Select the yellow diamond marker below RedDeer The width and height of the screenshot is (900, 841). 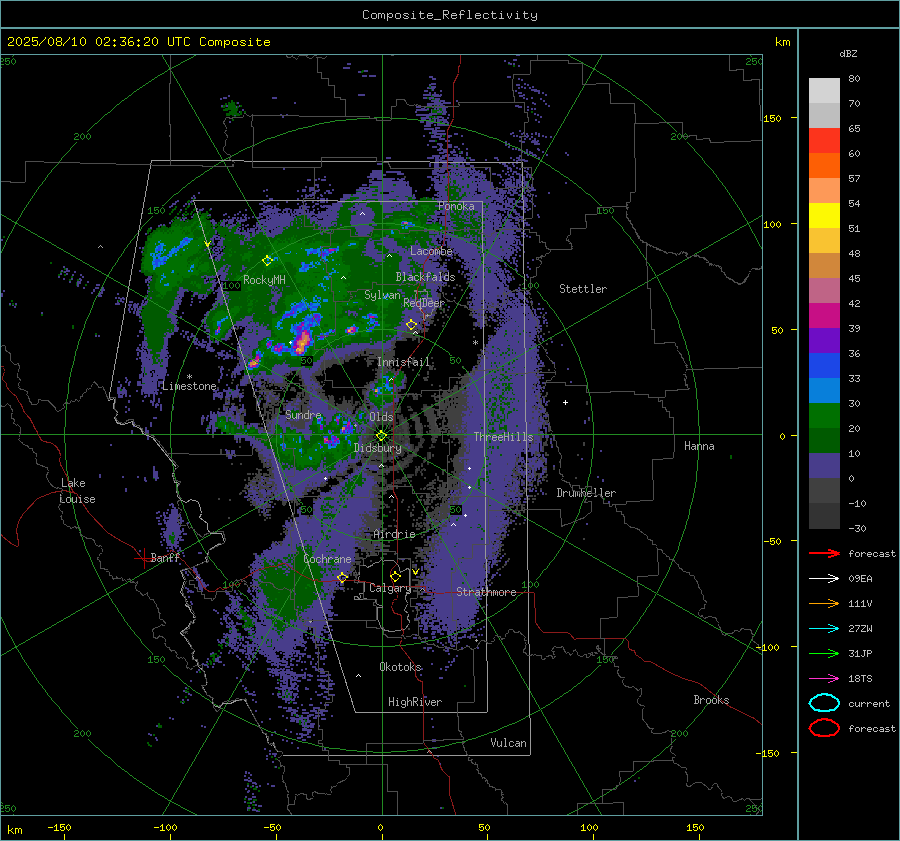pyautogui.click(x=411, y=325)
